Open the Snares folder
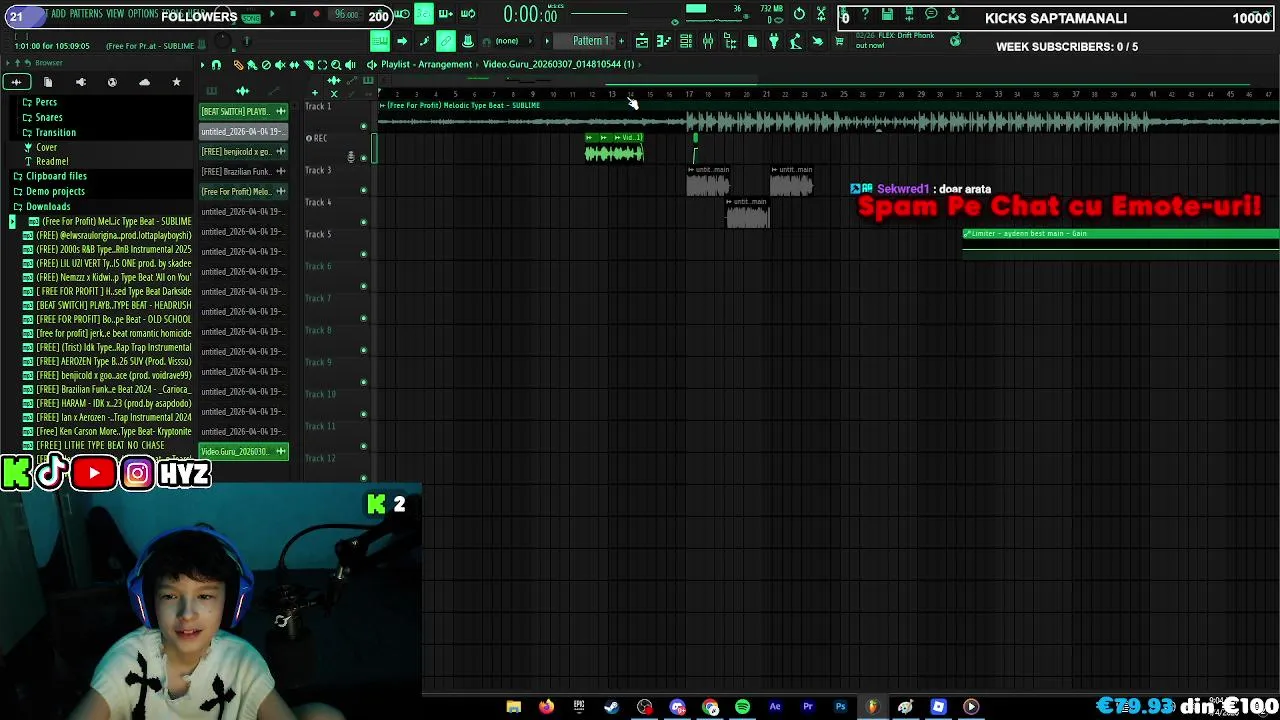 [48, 117]
